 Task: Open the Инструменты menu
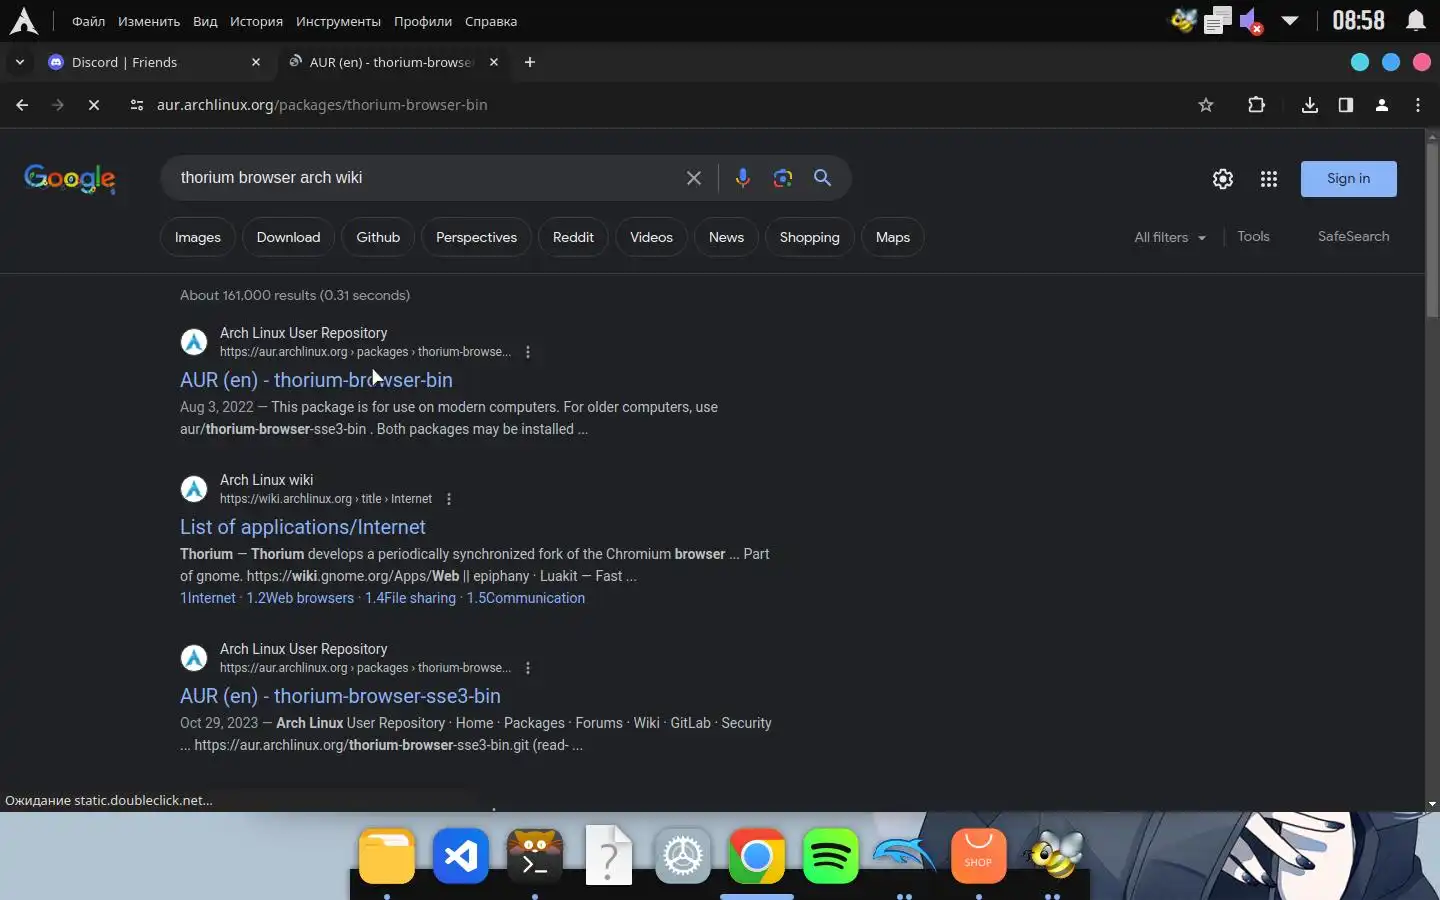click(x=338, y=21)
